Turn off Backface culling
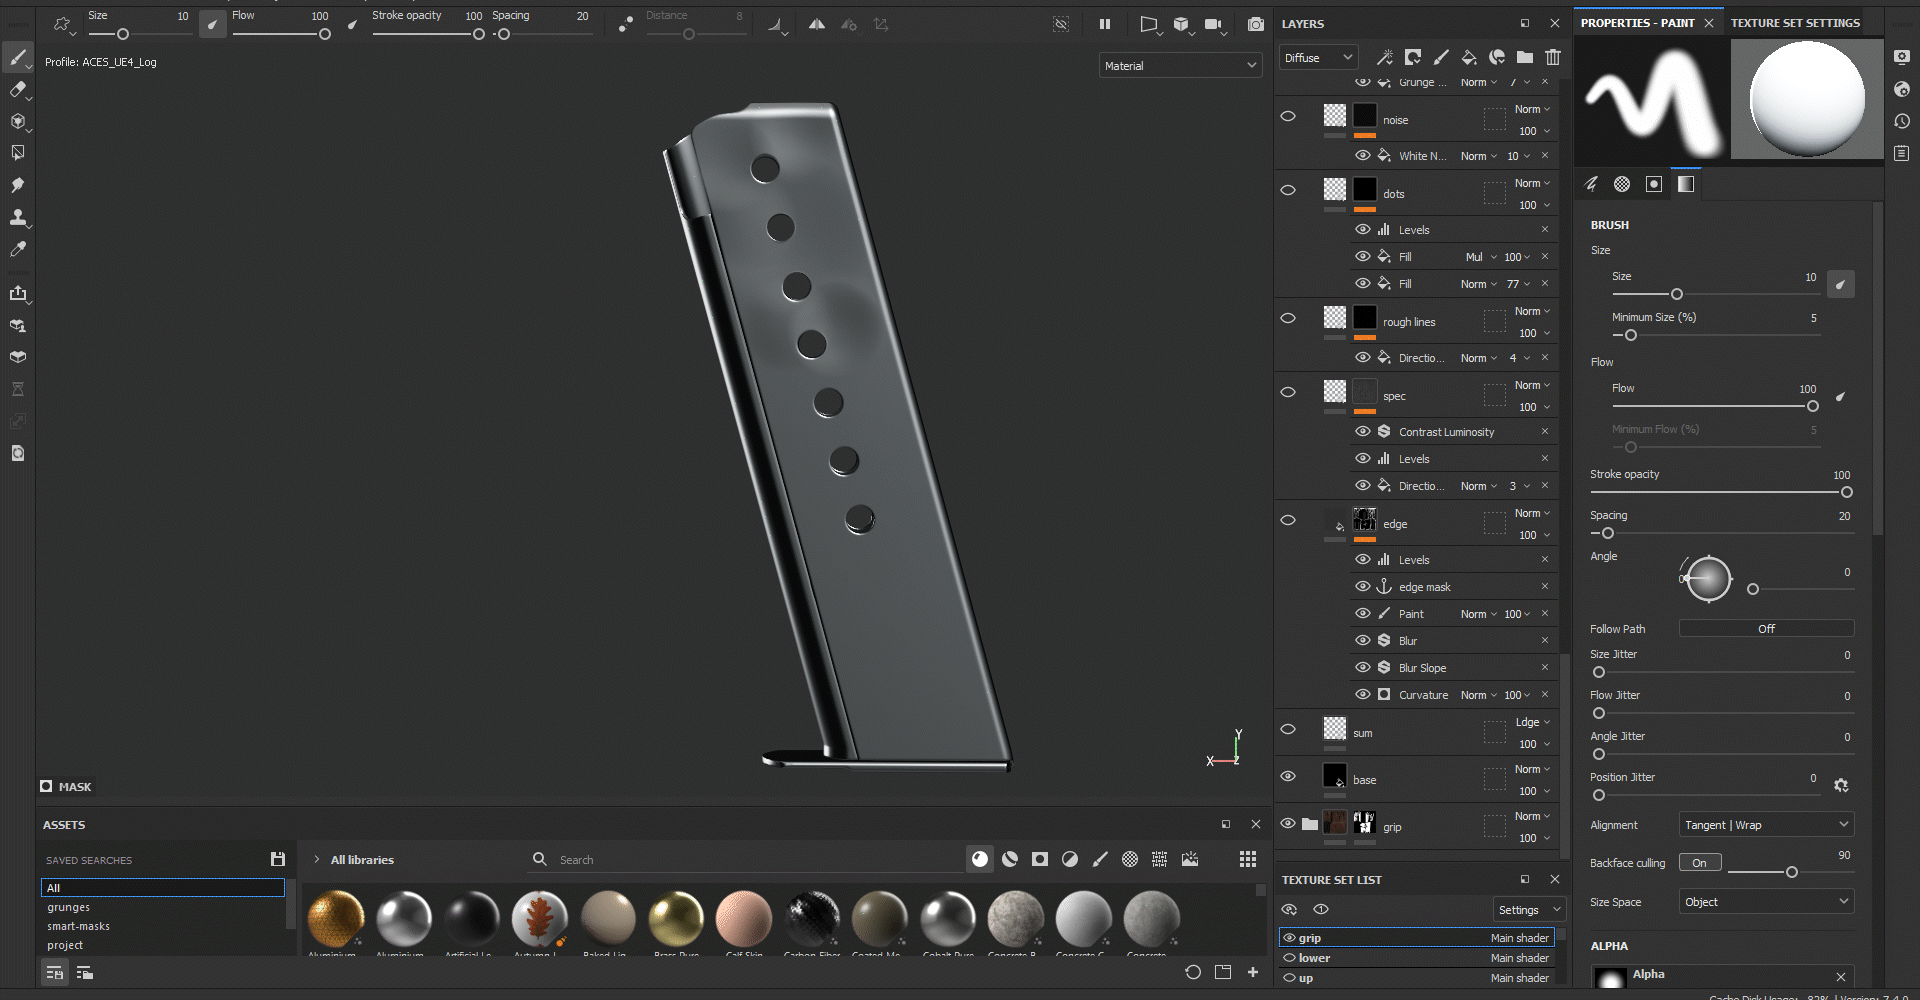This screenshot has width=1920, height=1000. [x=1700, y=861]
